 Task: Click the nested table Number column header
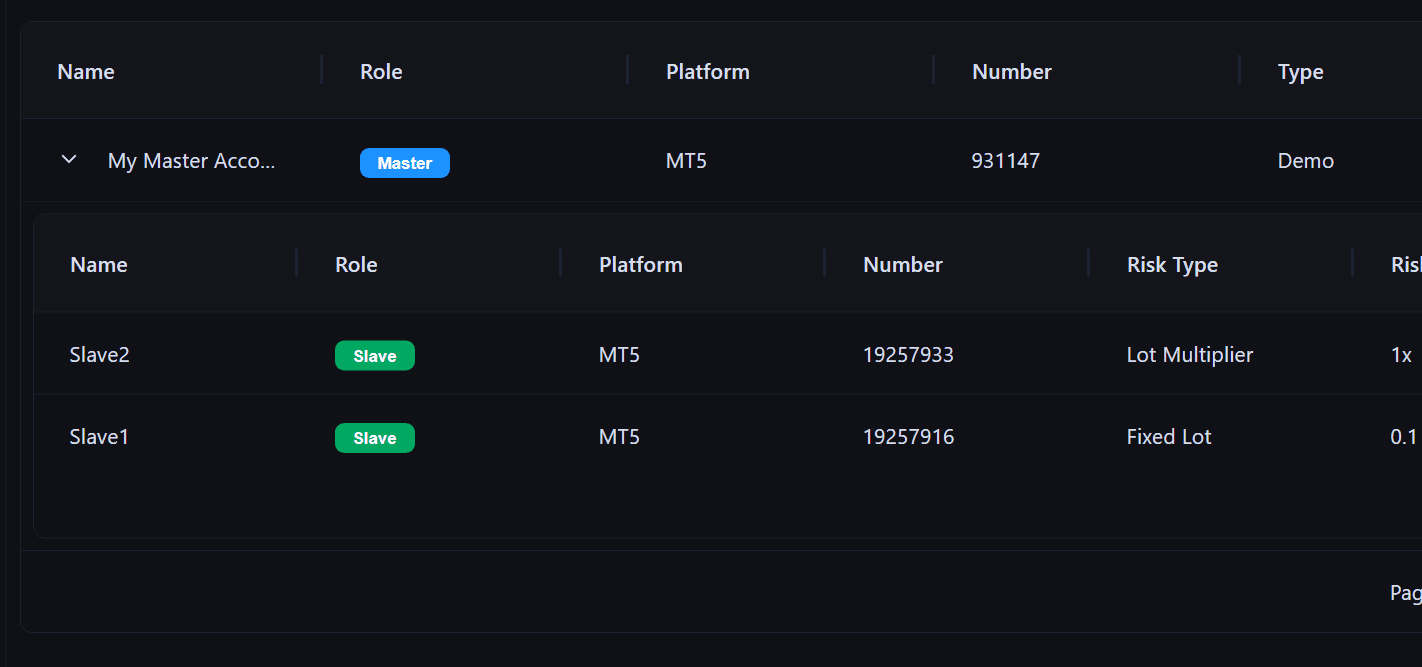point(902,265)
